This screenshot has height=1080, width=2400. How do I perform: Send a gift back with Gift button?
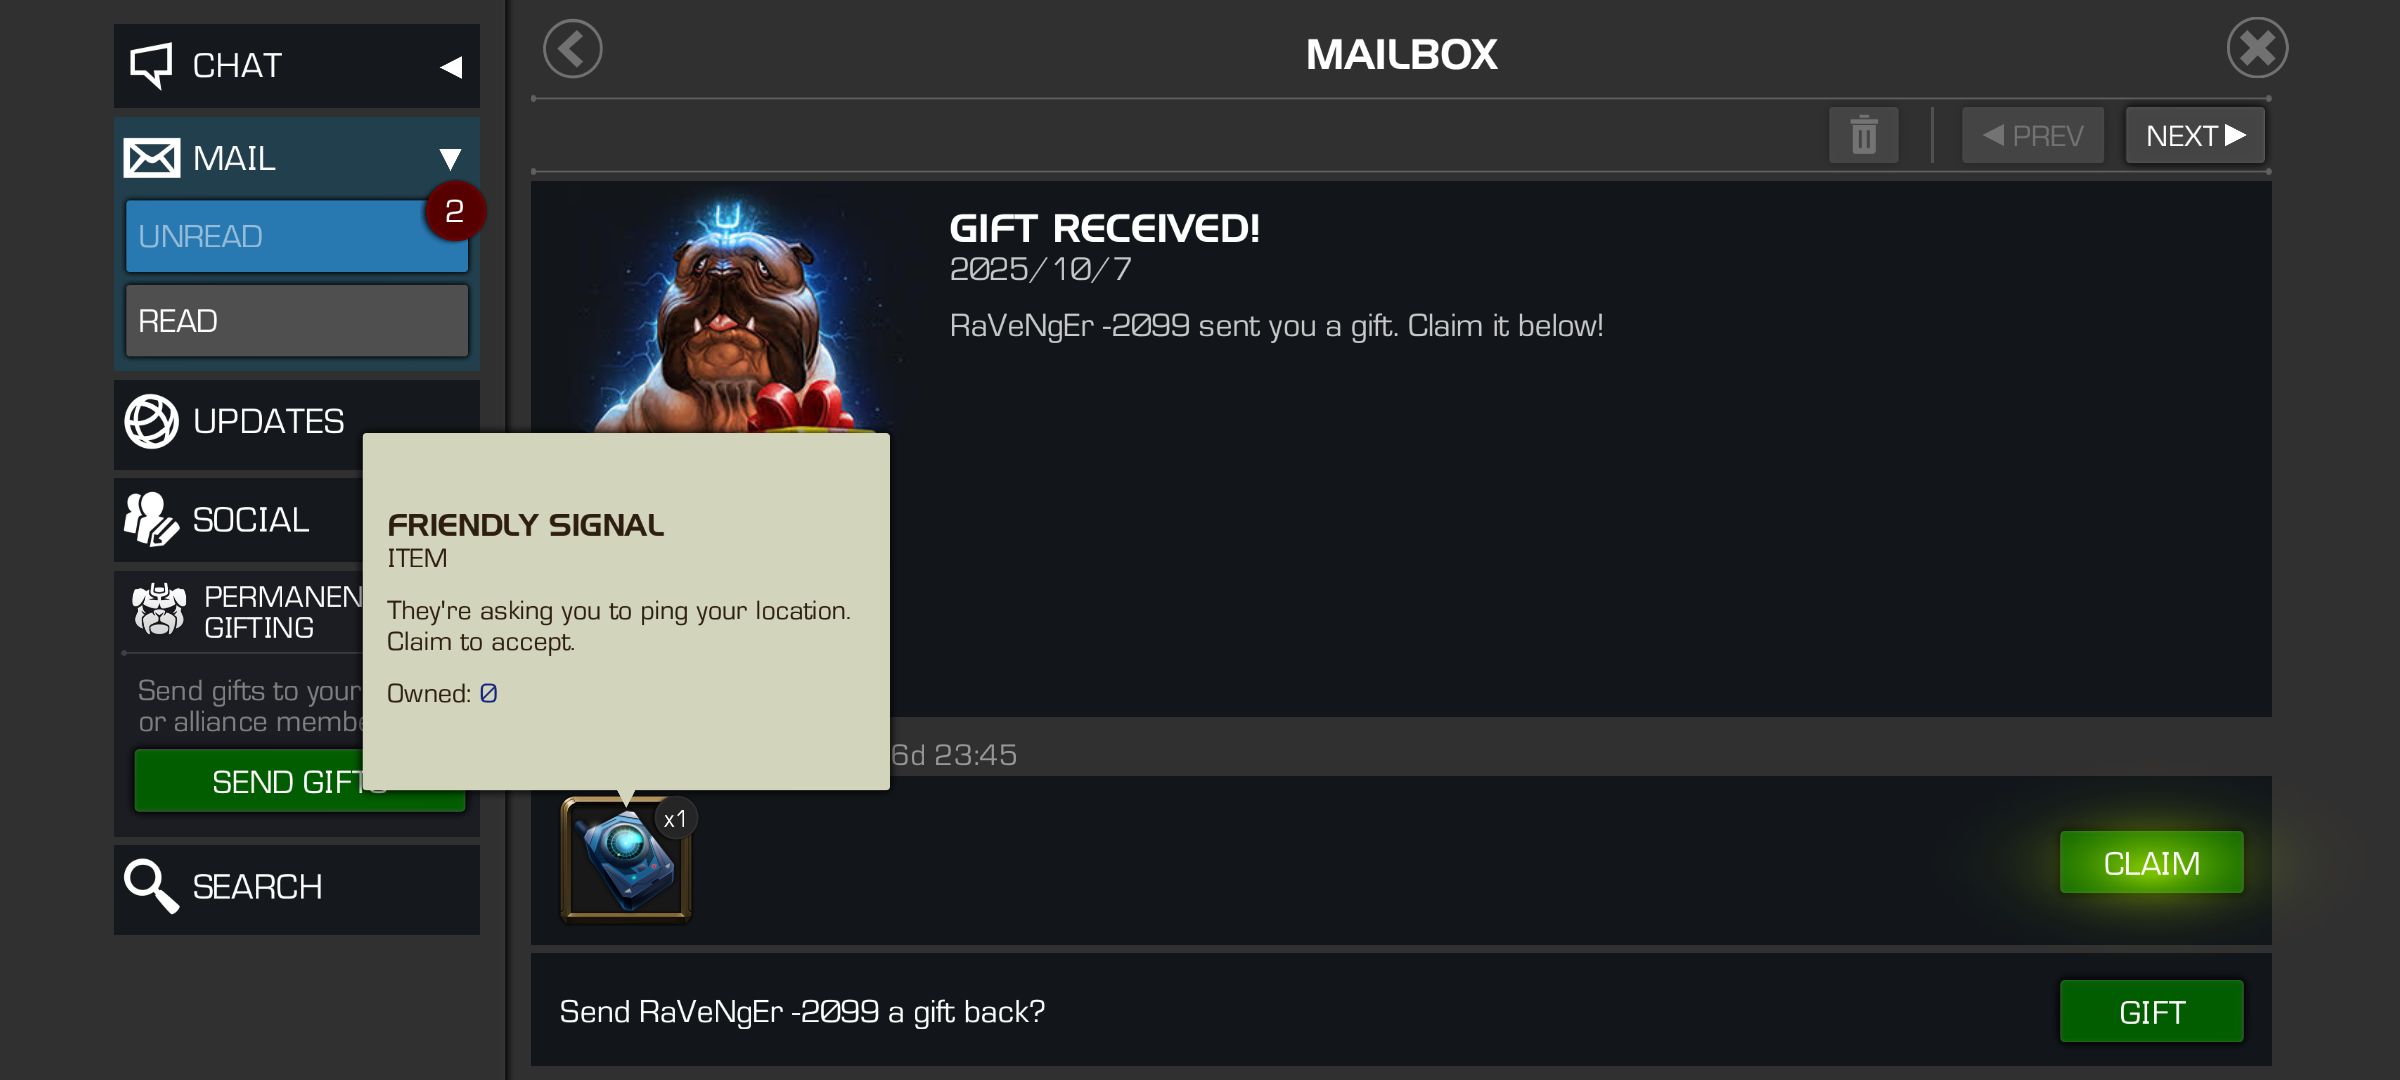pyautogui.click(x=2152, y=1012)
